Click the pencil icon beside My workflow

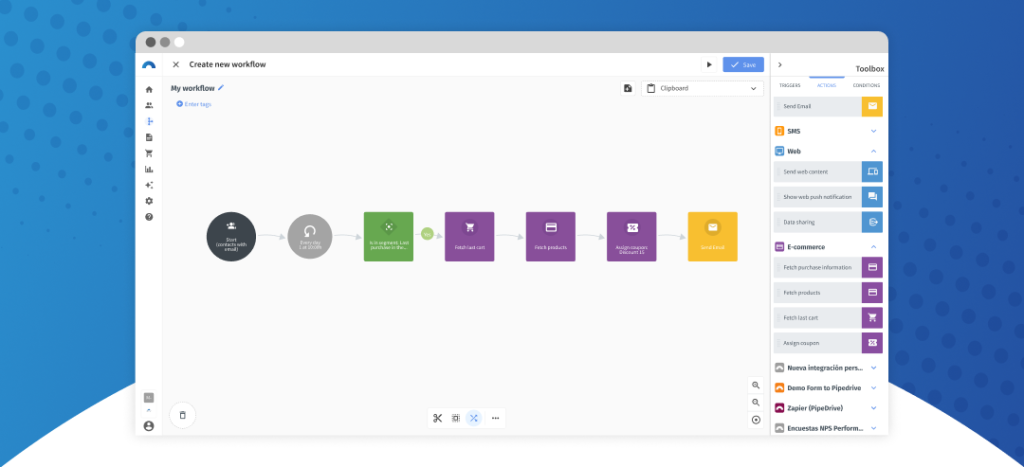221,88
